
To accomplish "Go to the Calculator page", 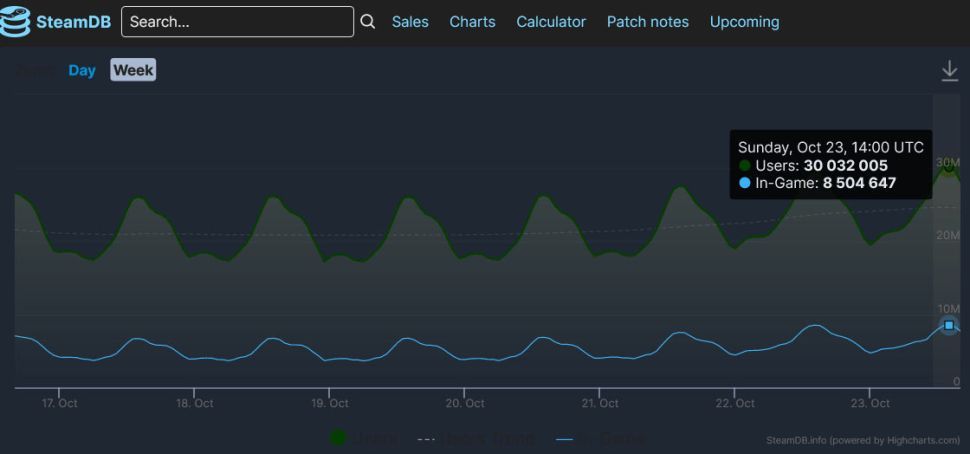I will [551, 22].
